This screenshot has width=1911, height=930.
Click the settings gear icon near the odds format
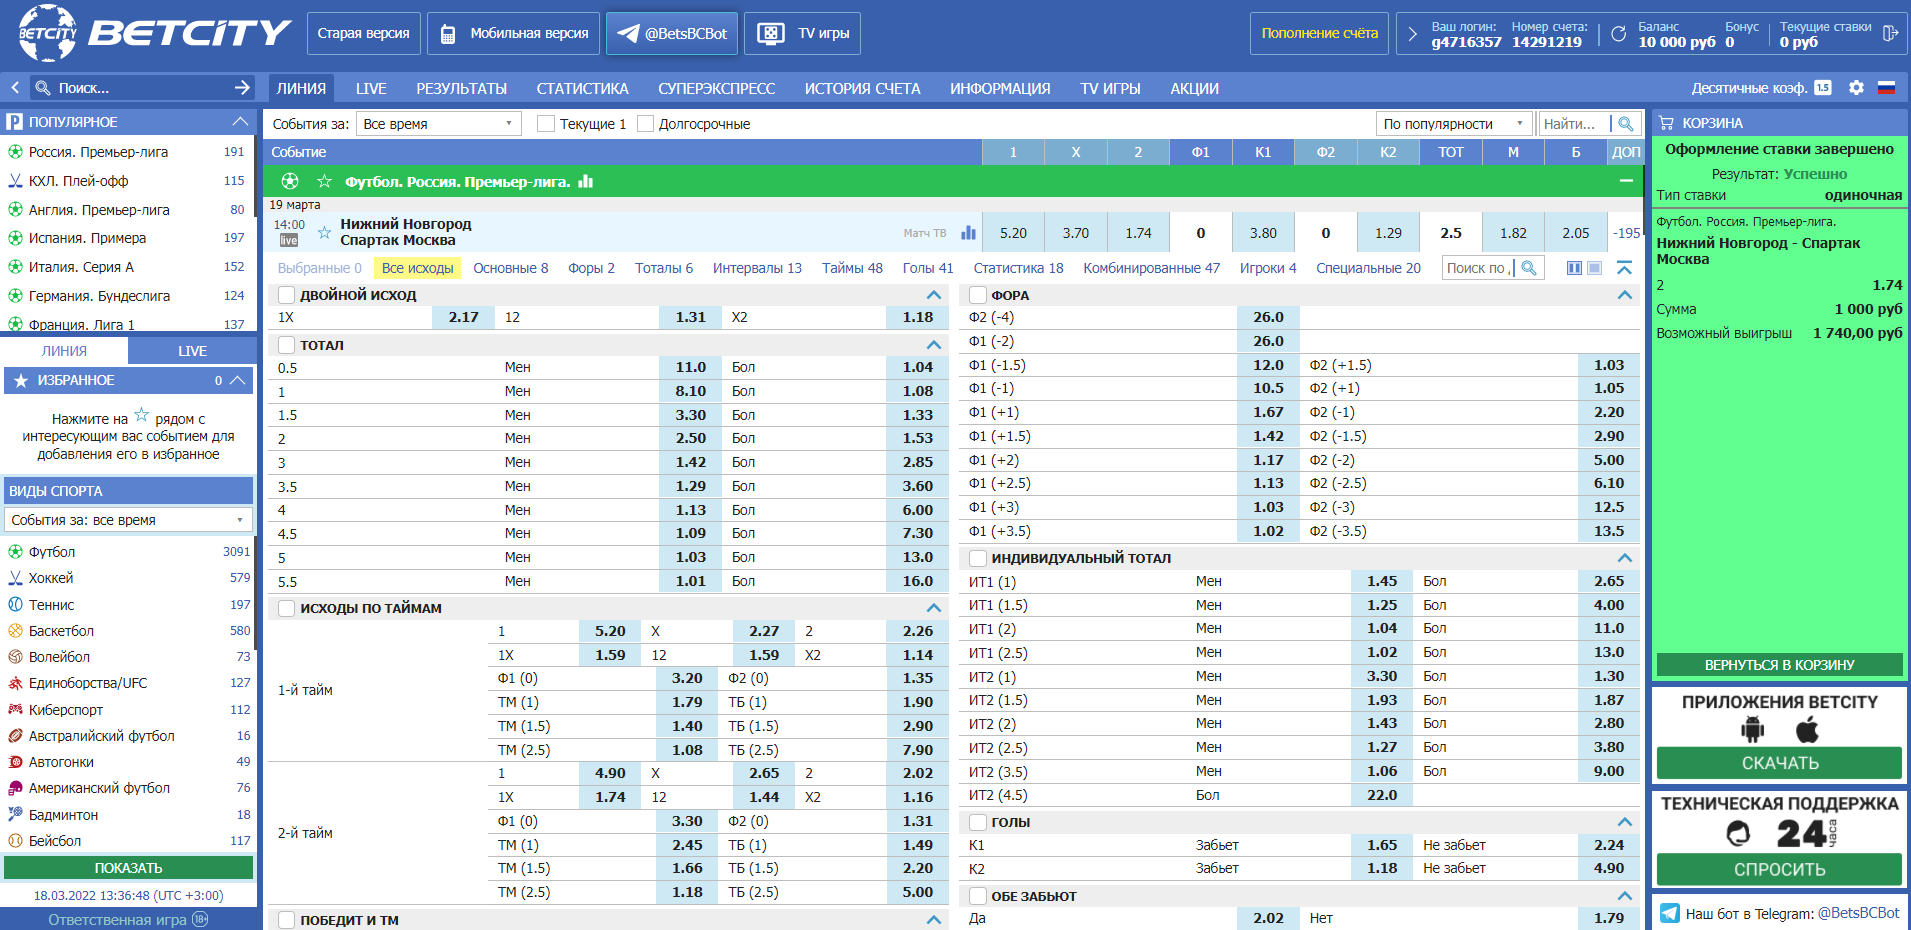(x=1856, y=88)
